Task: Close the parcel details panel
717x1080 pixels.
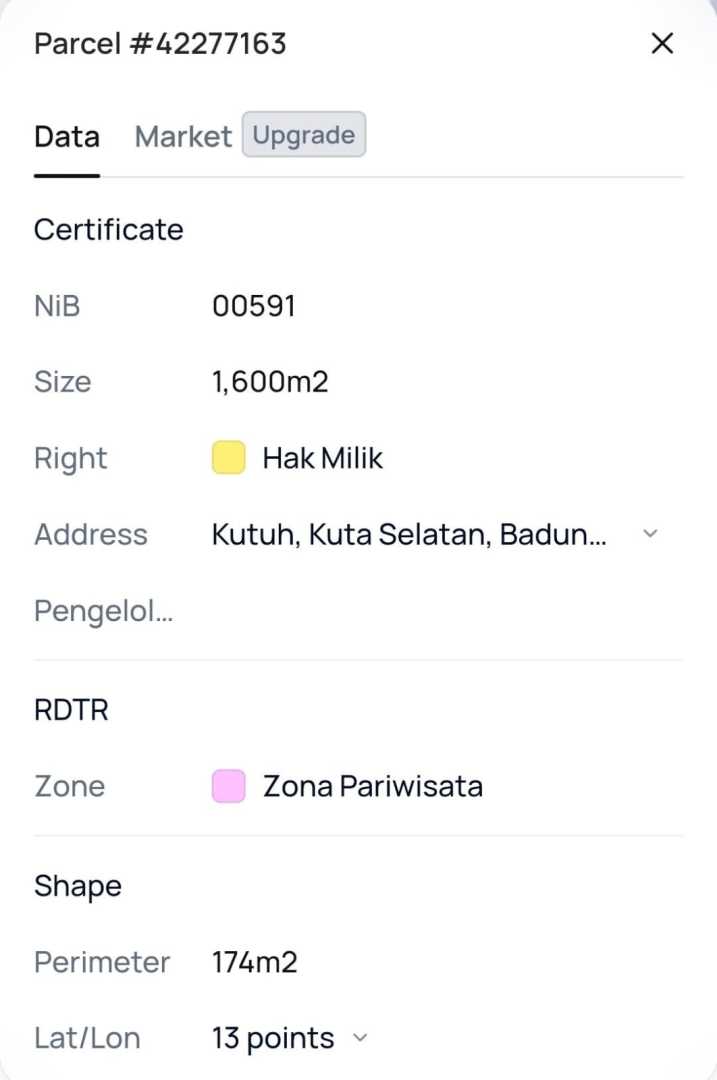Action: (x=662, y=43)
